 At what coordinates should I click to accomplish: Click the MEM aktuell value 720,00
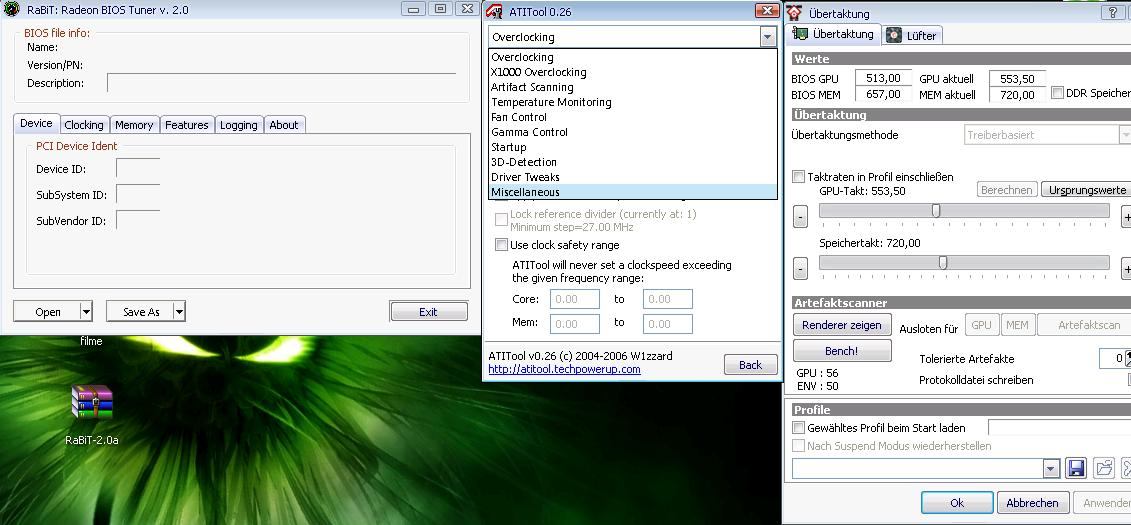point(1017,94)
